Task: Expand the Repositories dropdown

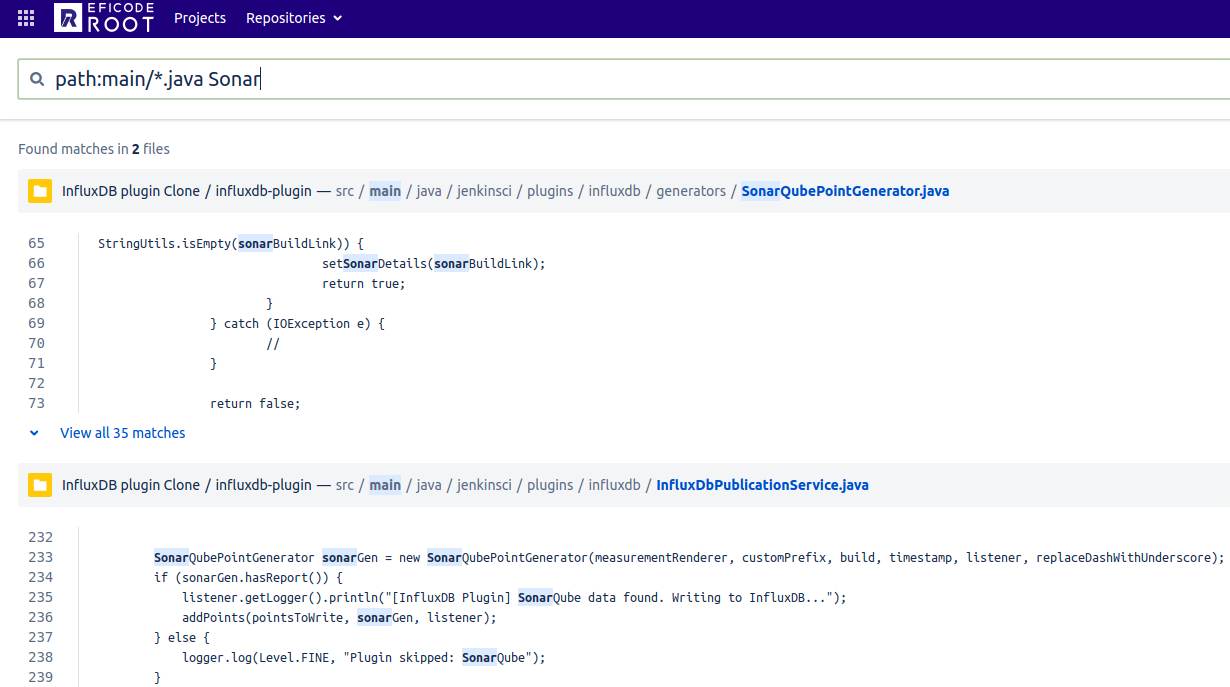Action: point(294,18)
